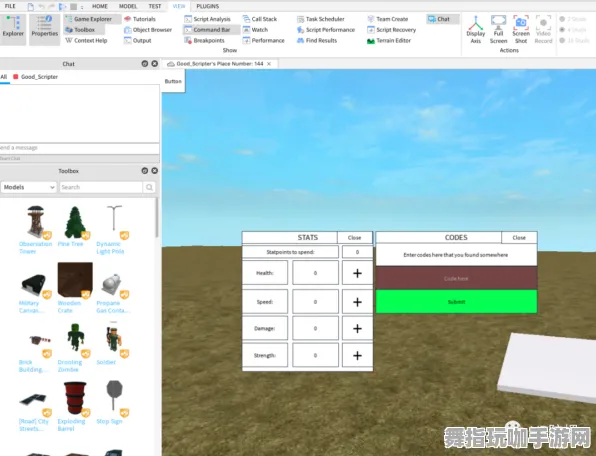596x456 pixels.
Task: Select the Exploding Barrel model
Action: tap(74, 407)
